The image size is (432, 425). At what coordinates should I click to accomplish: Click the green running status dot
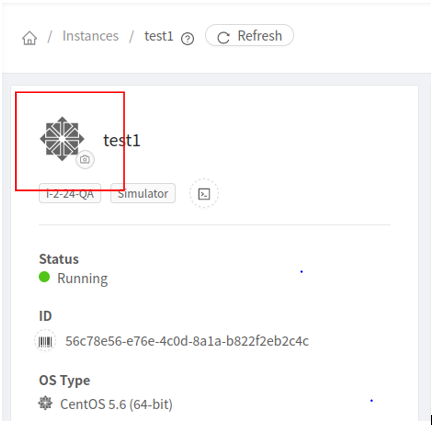[x=44, y=277]
